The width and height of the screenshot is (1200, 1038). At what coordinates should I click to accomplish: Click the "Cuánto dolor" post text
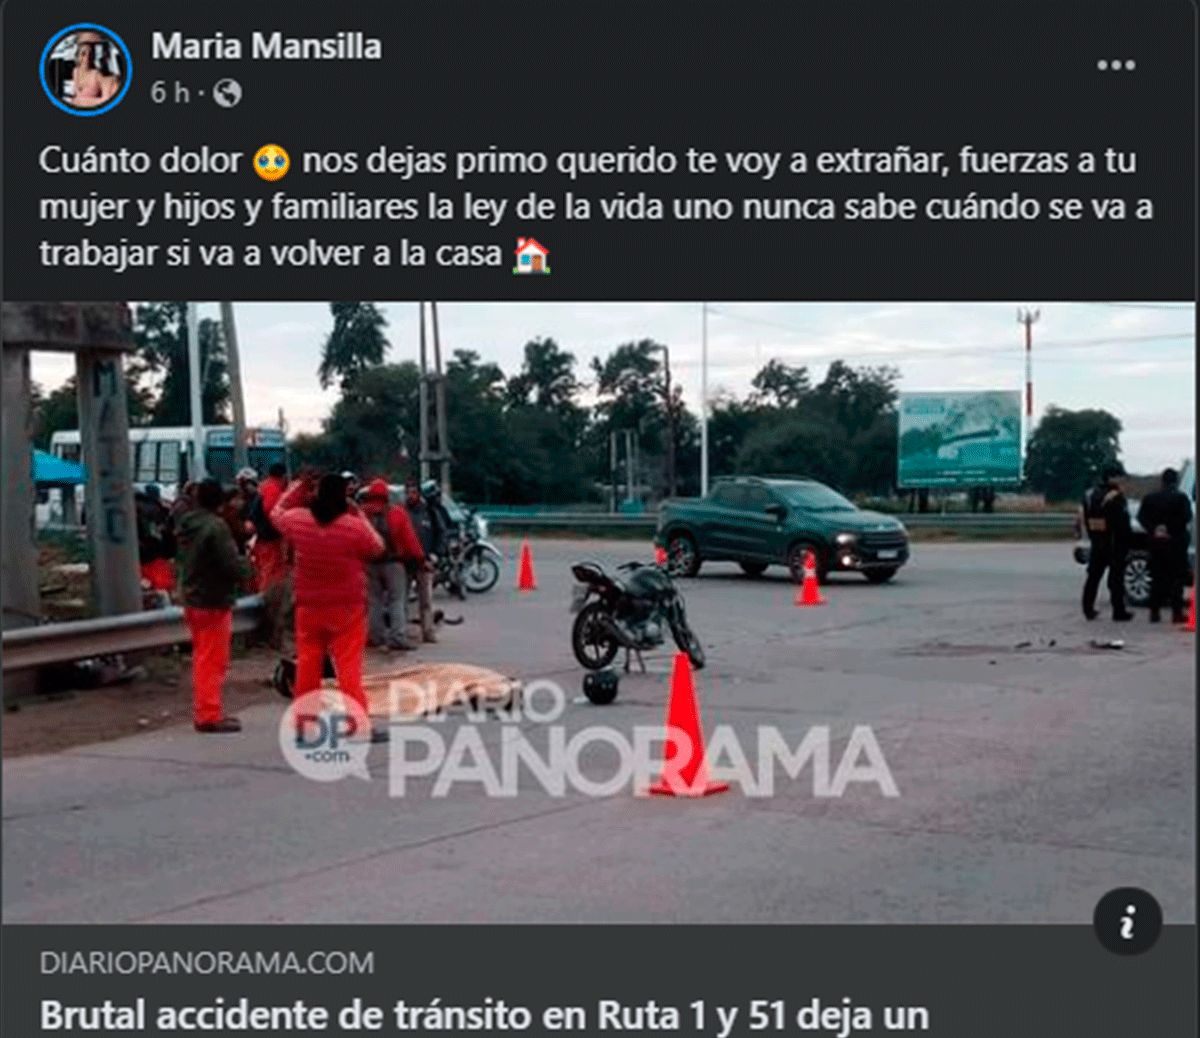pos(141,162)
